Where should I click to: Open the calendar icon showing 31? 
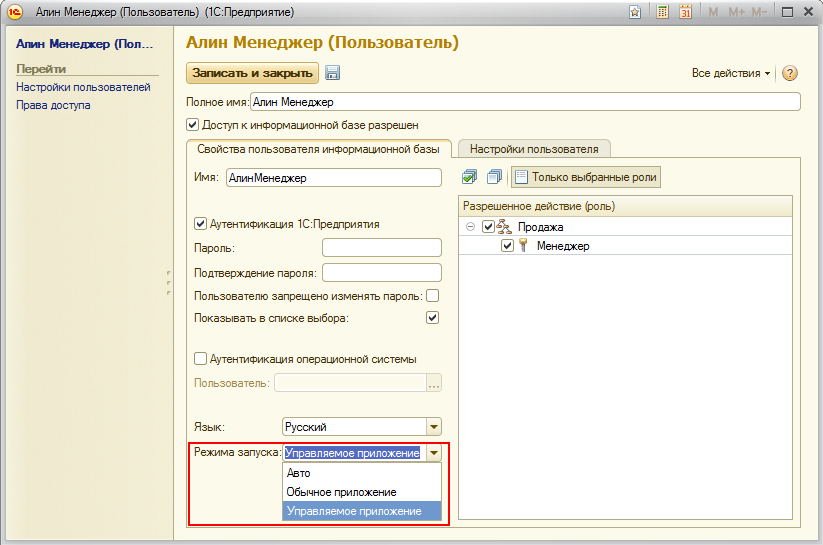coord(686,12)
